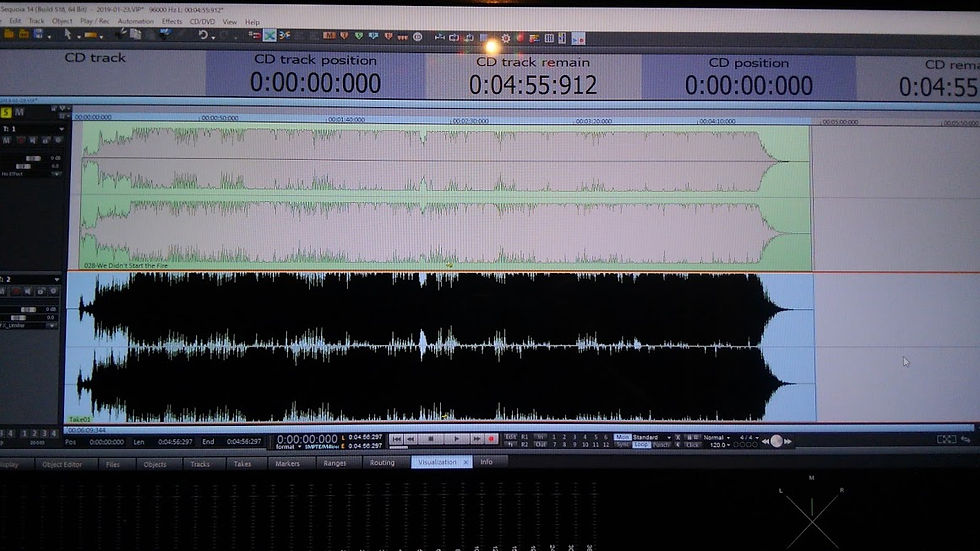
Task: Click the CD track remain time 0:04:55:912
Action: pos(532,85)
